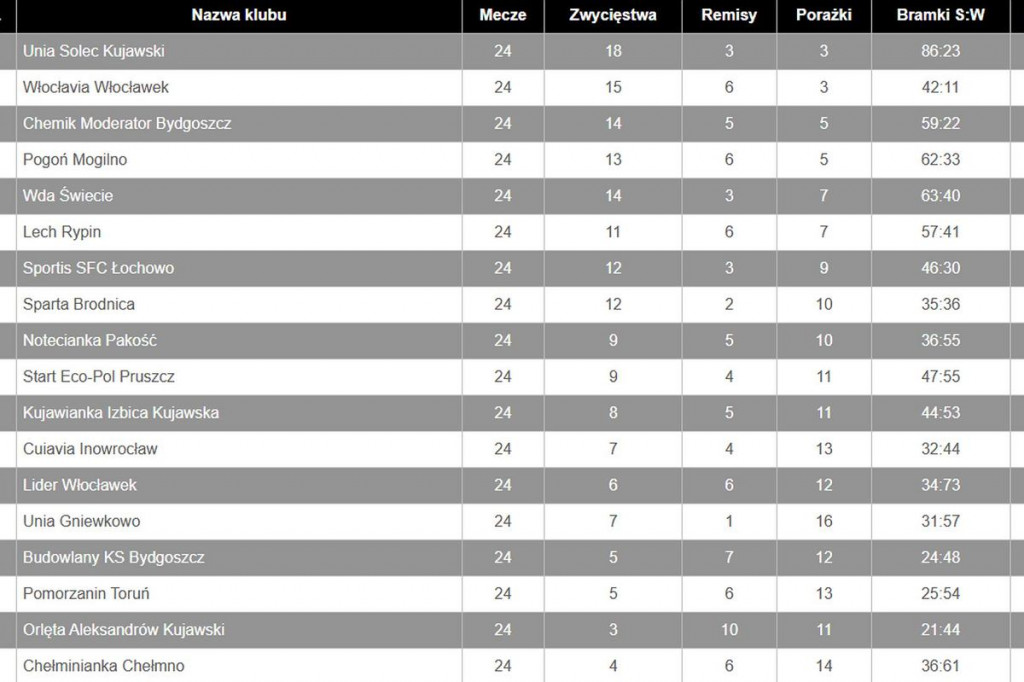Screen dimensions: 1024x682
Task: Click Sportis SFC Łochowo club name
Action: click(98, 268)
